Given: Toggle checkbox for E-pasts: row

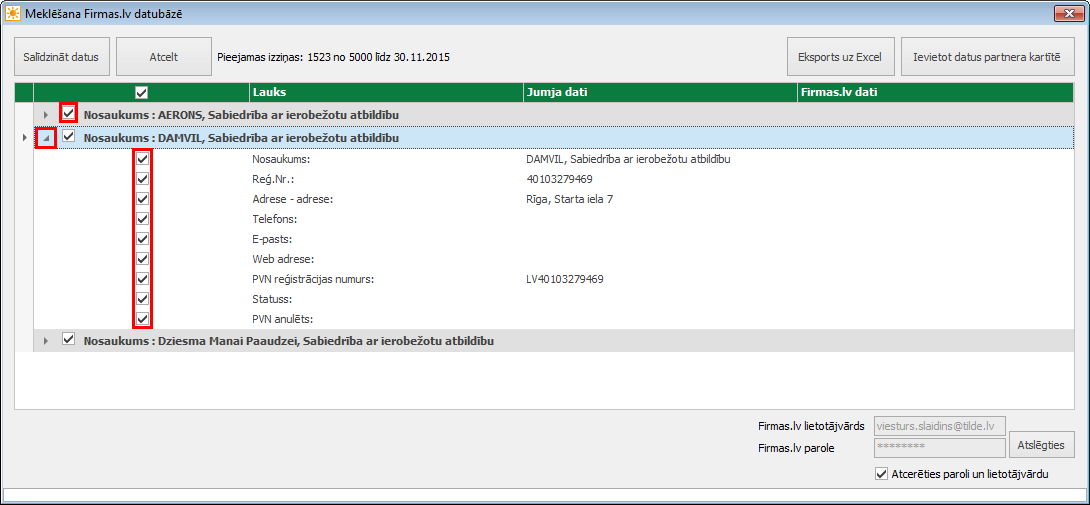Looking at the screenshot, I should 142,239.
